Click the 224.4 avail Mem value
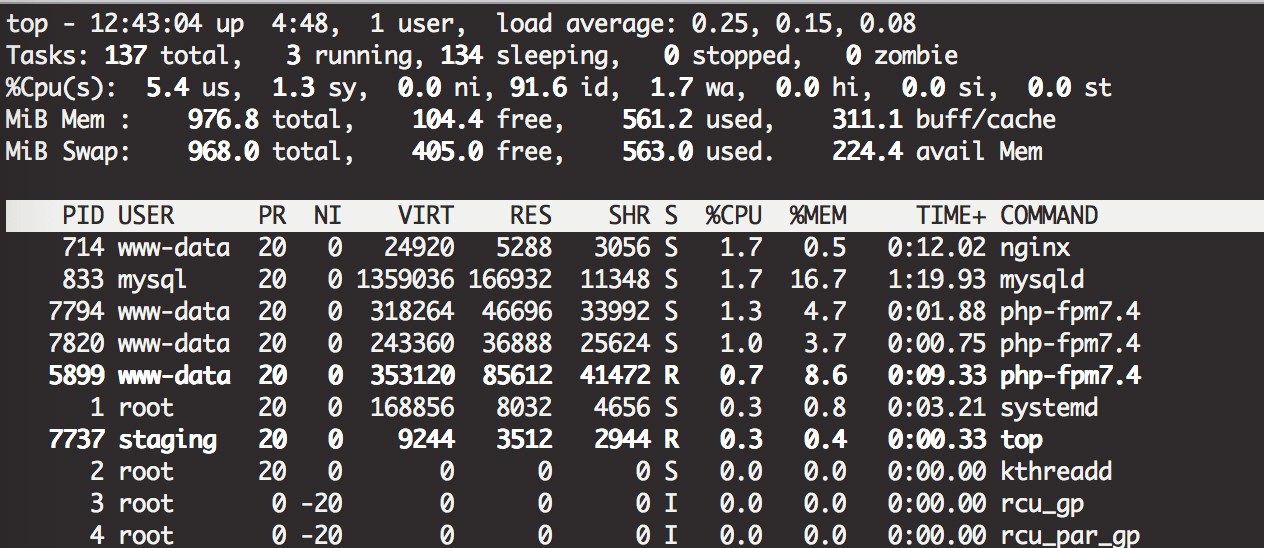1264x548 pixels. tap(937, 151)
